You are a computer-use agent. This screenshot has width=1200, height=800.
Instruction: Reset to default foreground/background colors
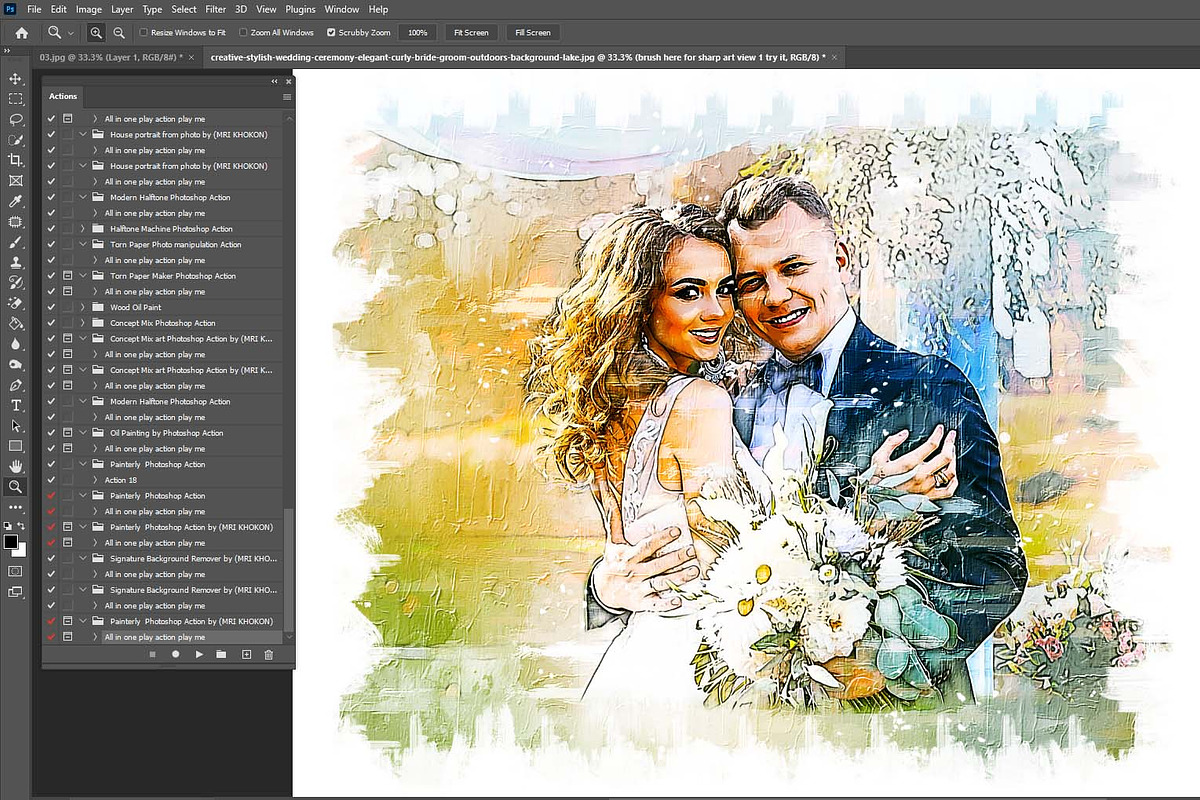(x=8, y=526)
